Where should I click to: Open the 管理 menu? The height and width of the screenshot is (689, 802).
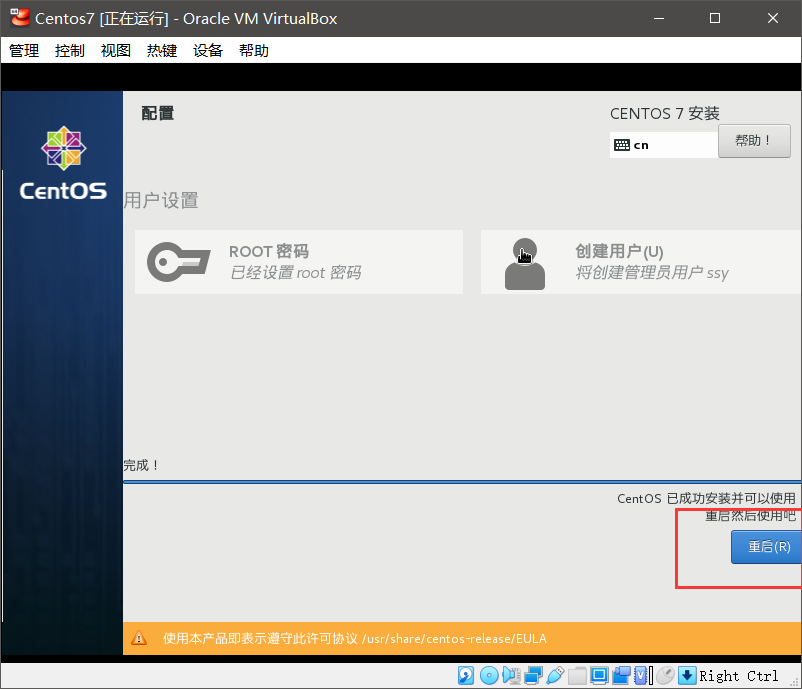24,50
